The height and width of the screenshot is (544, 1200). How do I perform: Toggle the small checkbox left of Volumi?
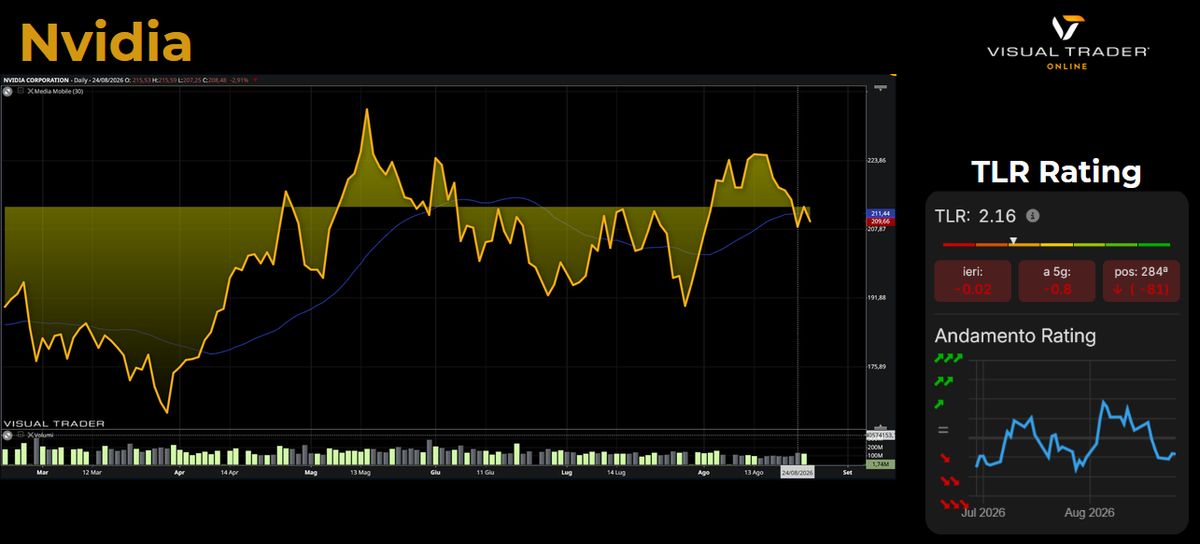click(x=21, y=435)
